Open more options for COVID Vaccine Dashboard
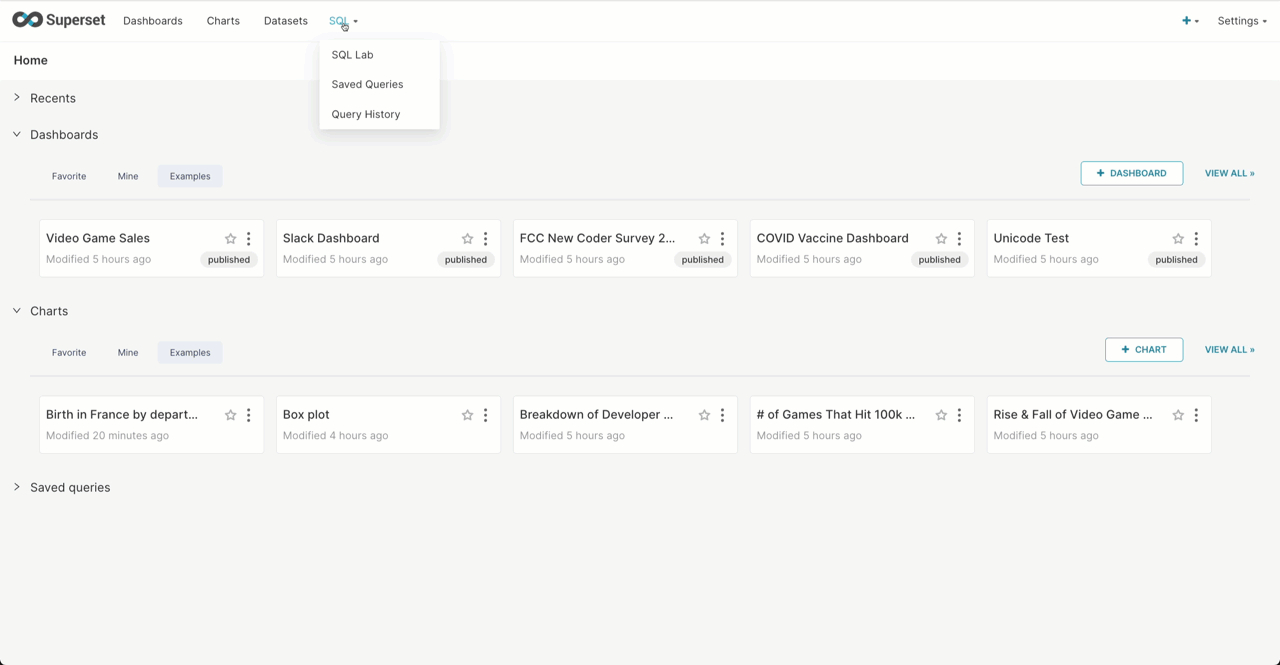 (959, 239)
